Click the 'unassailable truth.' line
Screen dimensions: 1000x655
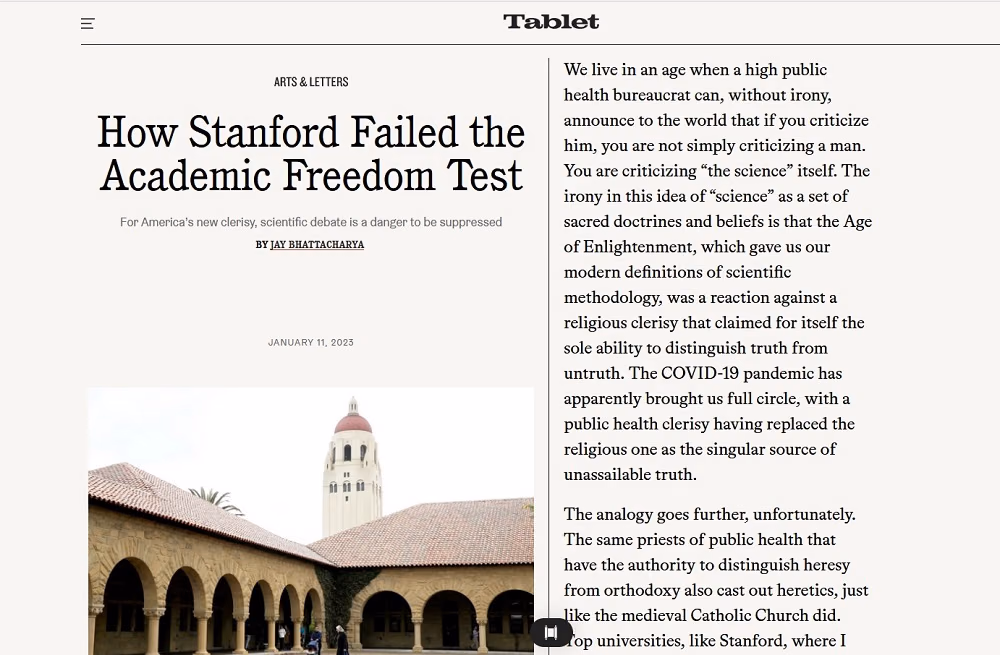(x=630, y=475)
